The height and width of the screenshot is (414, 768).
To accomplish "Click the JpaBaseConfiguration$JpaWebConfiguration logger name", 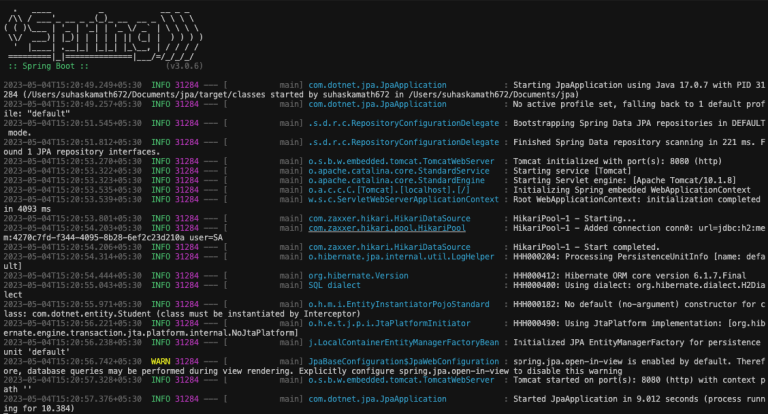I will (403, 362).
